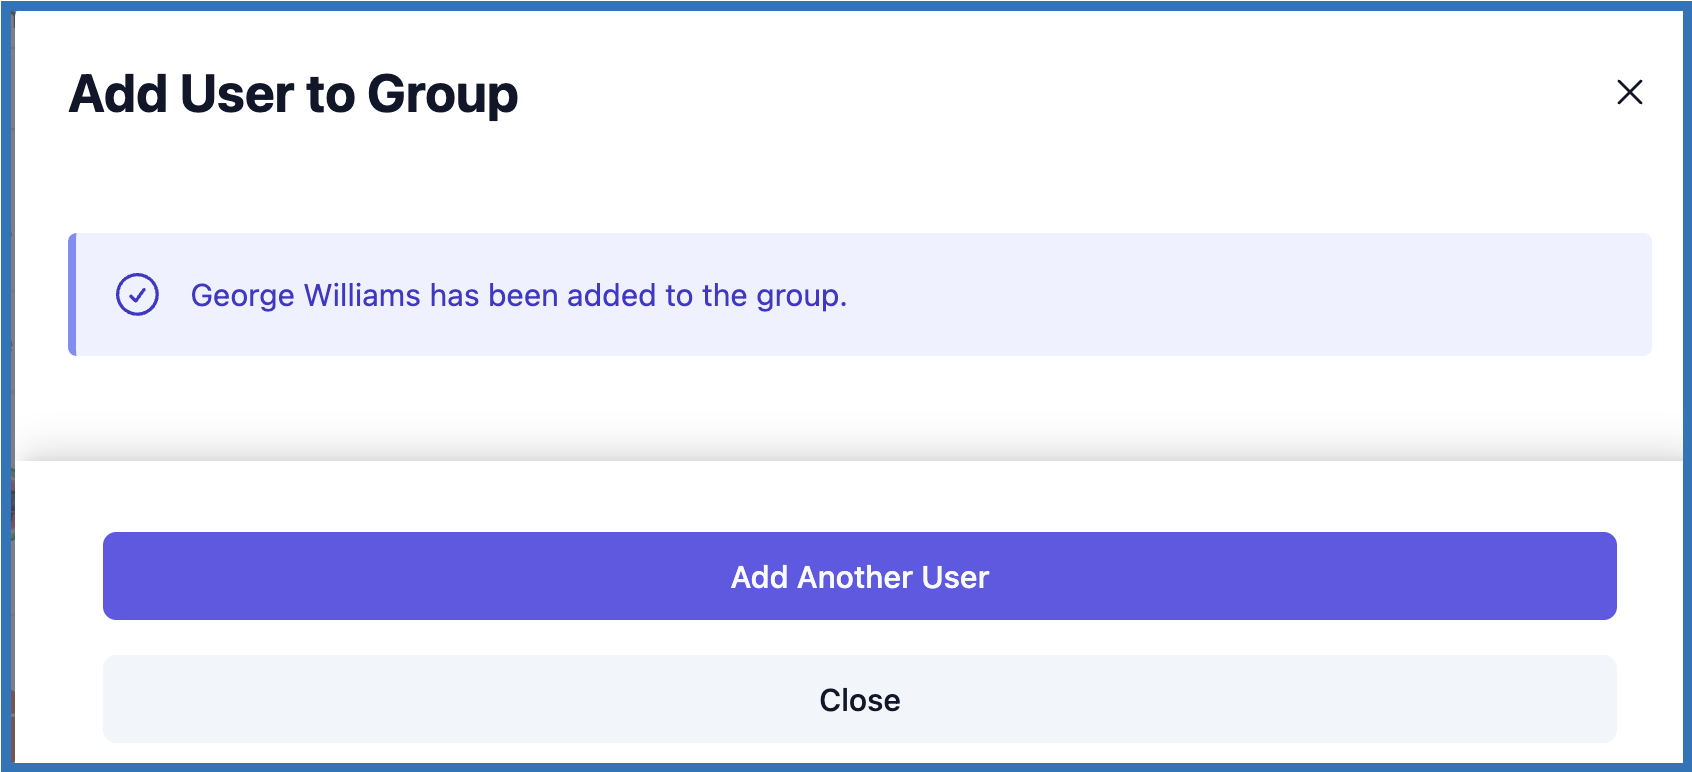This screenshot has height=772, width=1692.
Task: Click the purple accent bar of the alert
Action: [72, 295]
